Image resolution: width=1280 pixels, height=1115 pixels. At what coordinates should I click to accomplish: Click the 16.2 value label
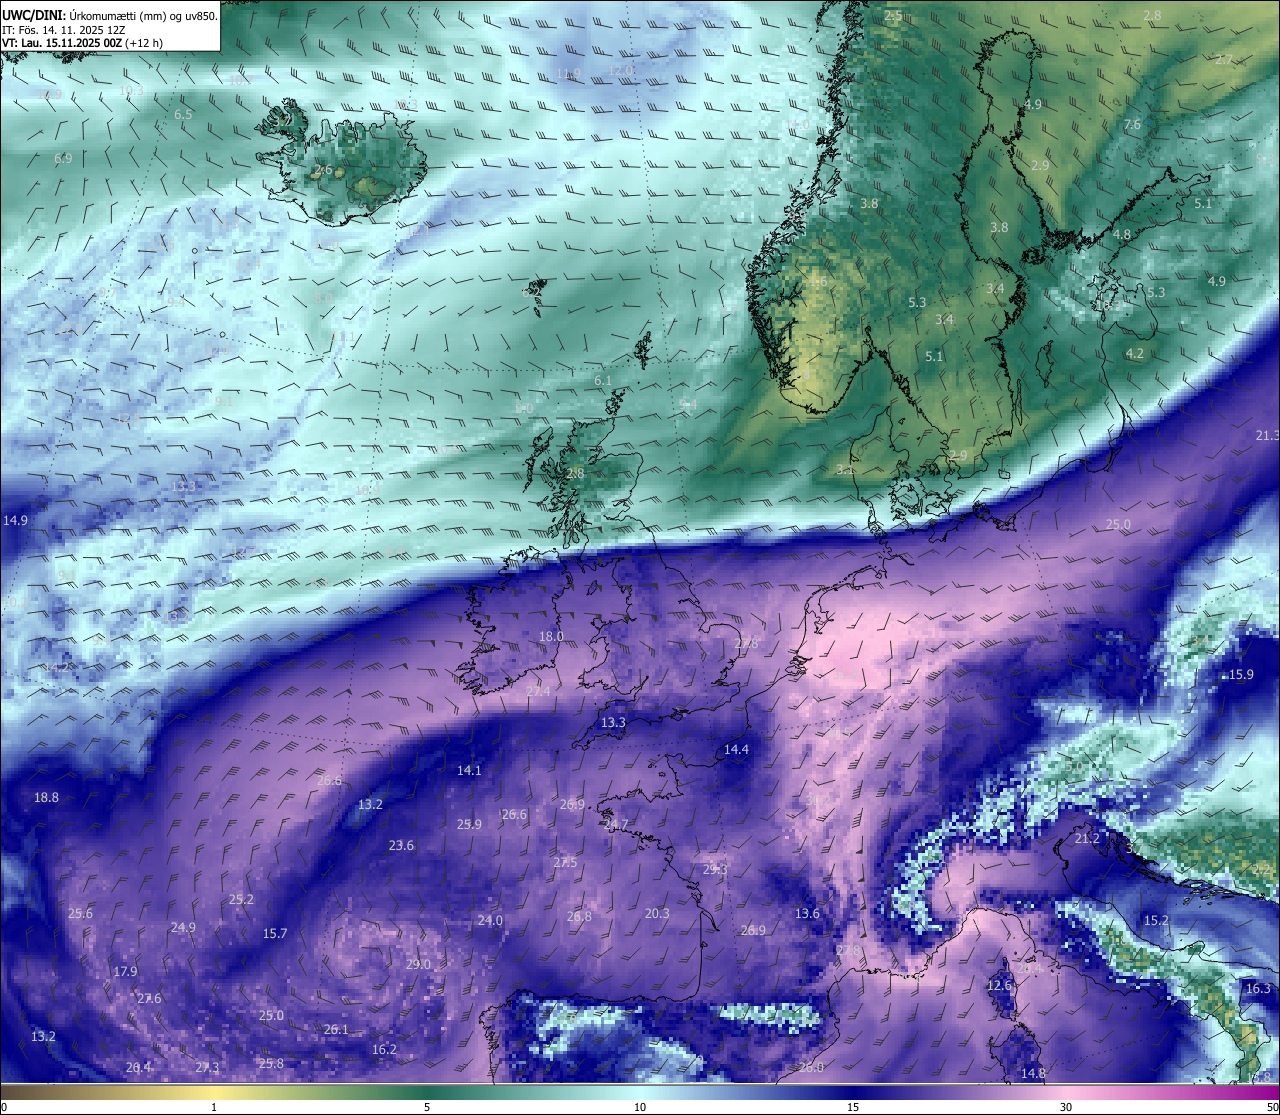pos(384,1050)
